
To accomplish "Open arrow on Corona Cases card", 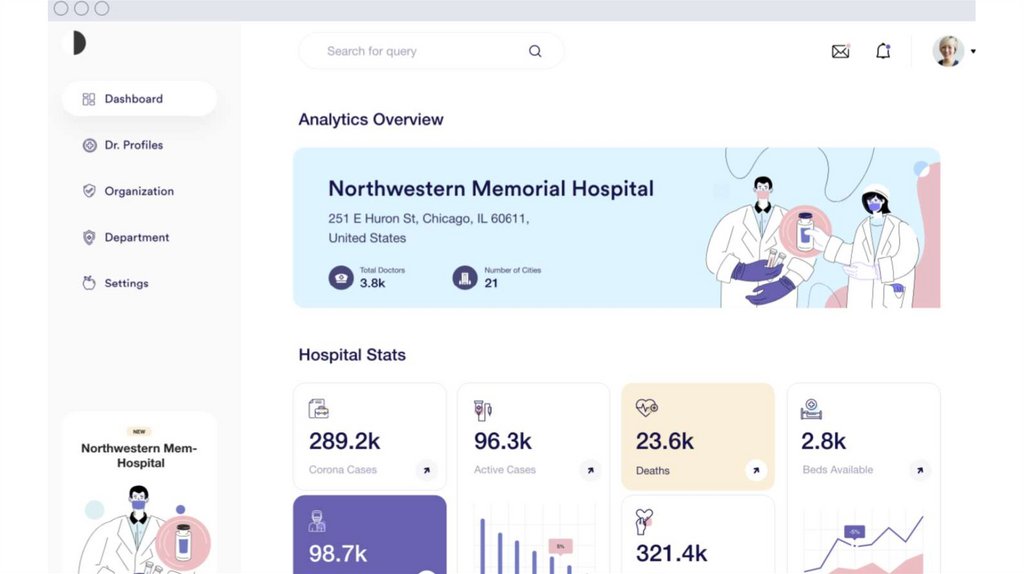I will pyautogui.click(x=426, y=469).
